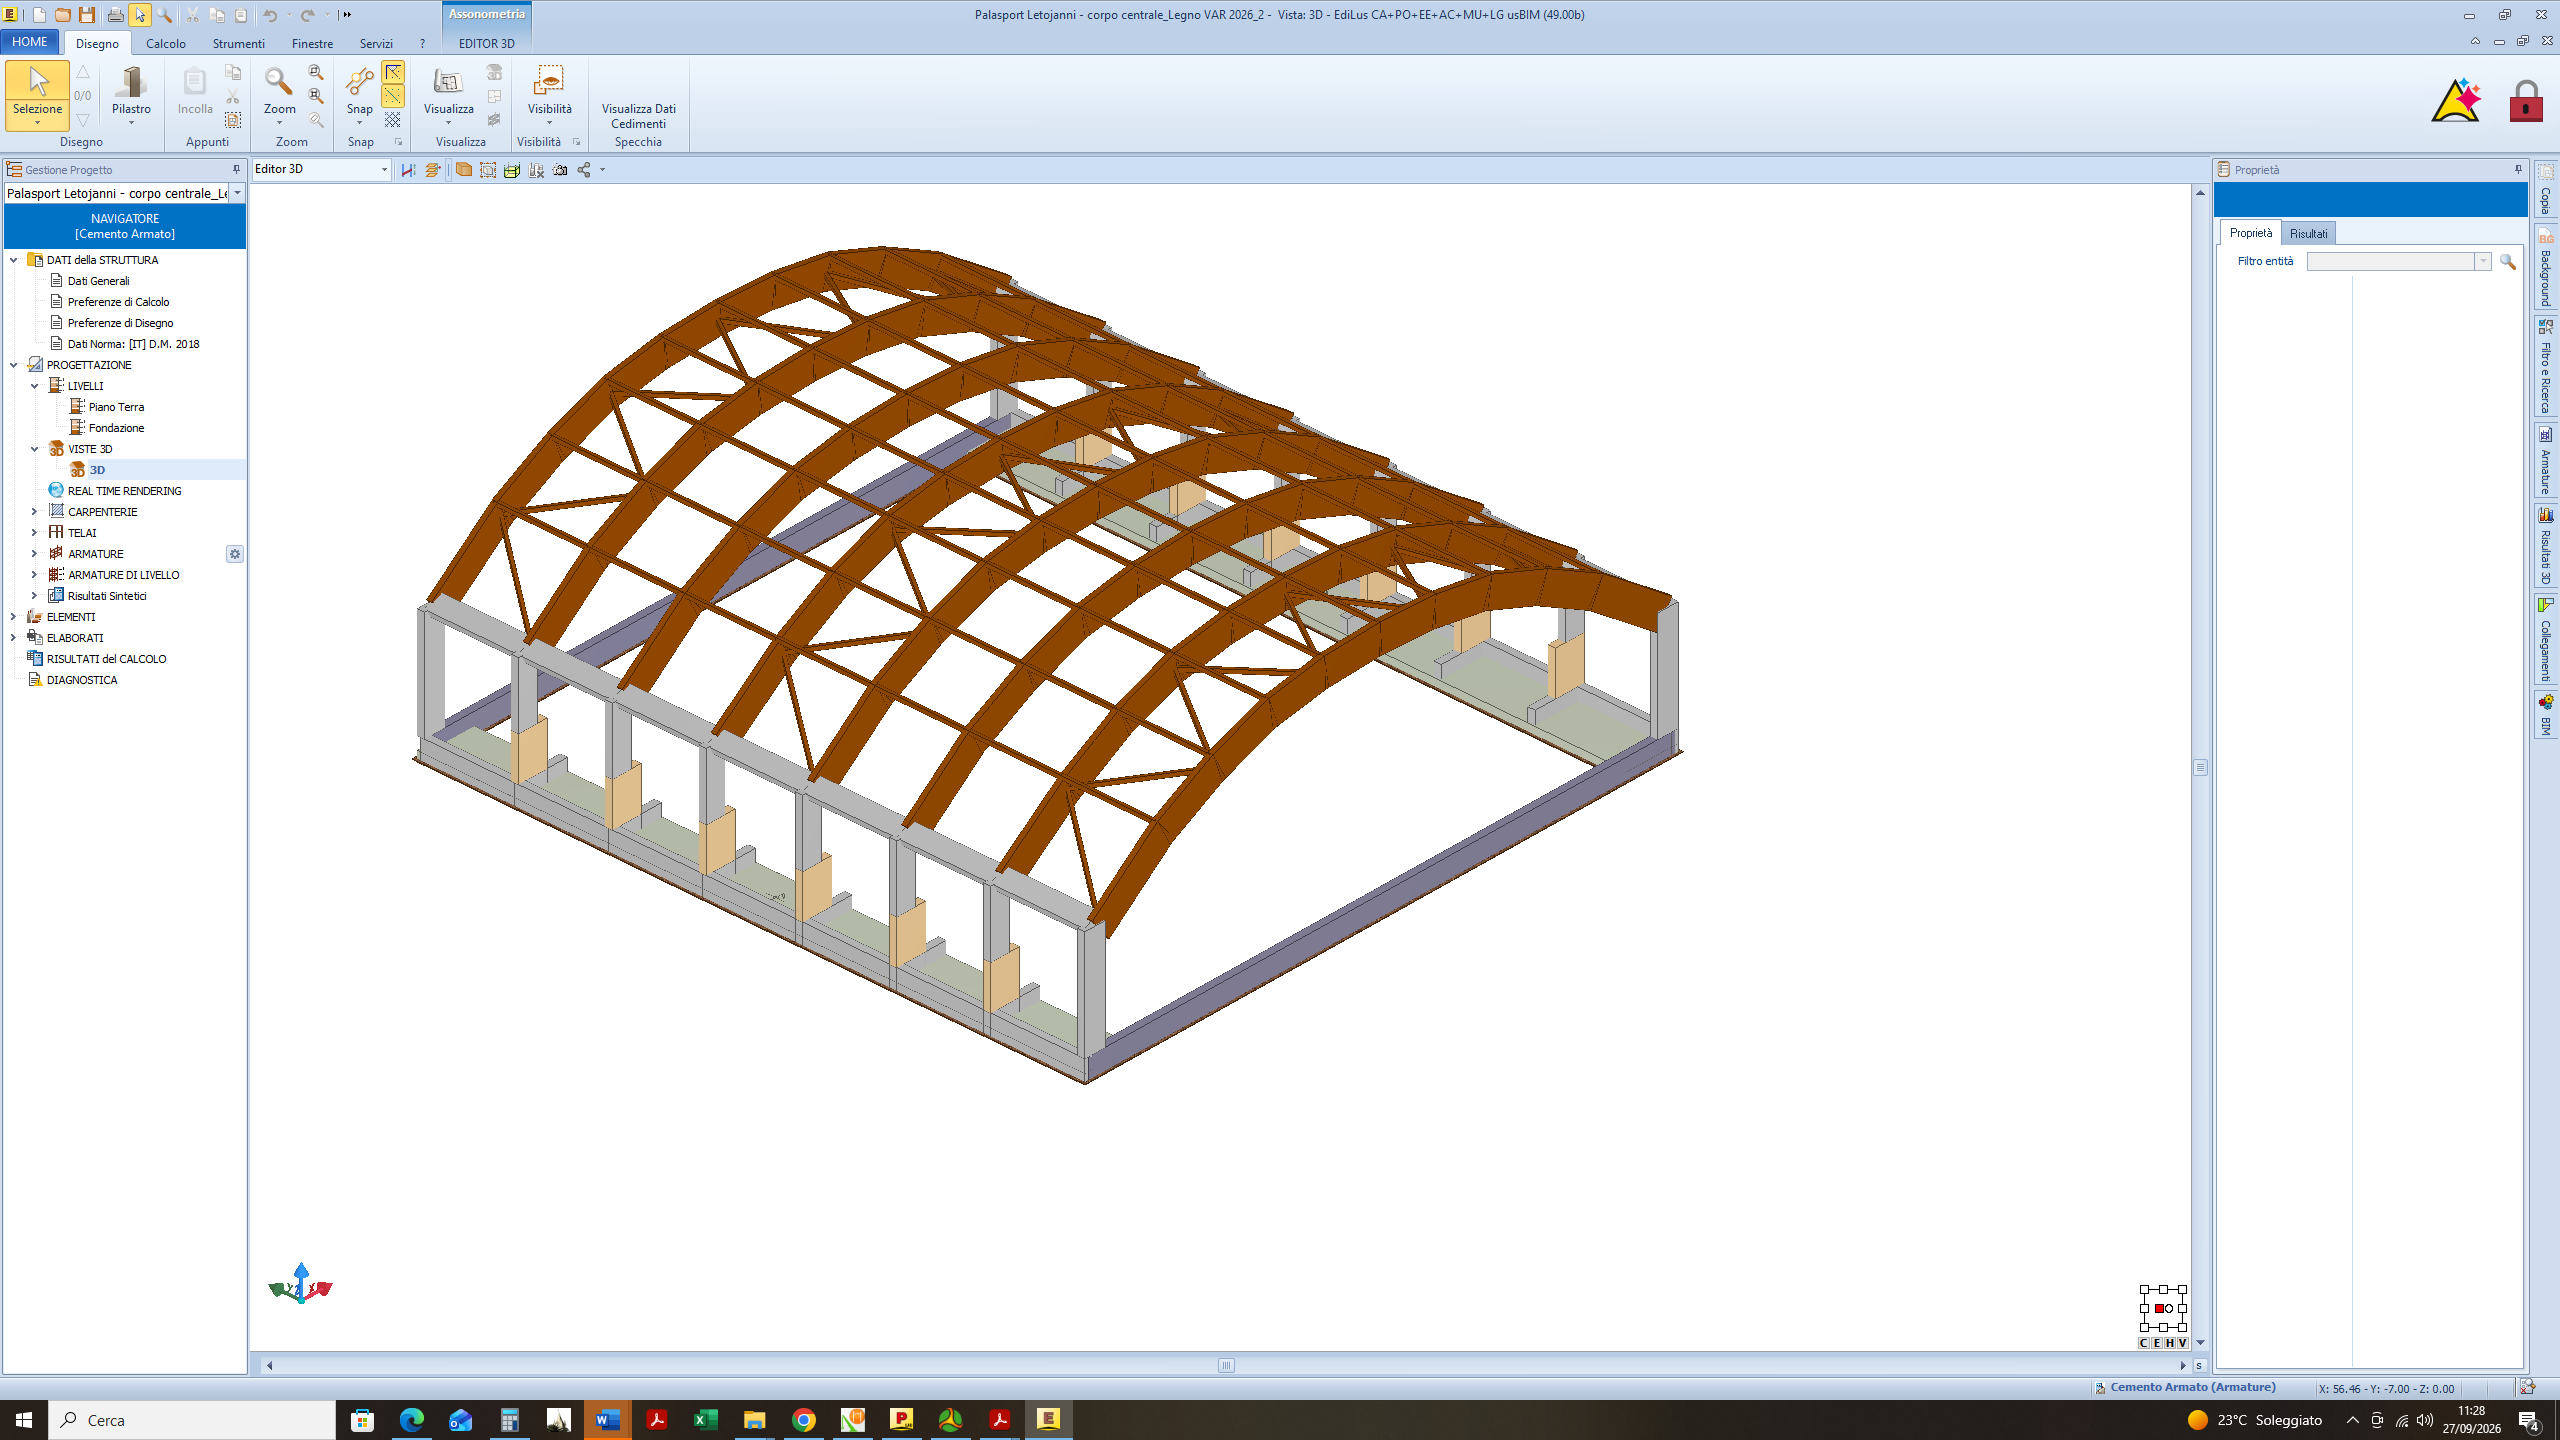Screen dimensions: 2560x1440
Task: Toggle the grid snap hatch button
Action: (x=393, y=120)
